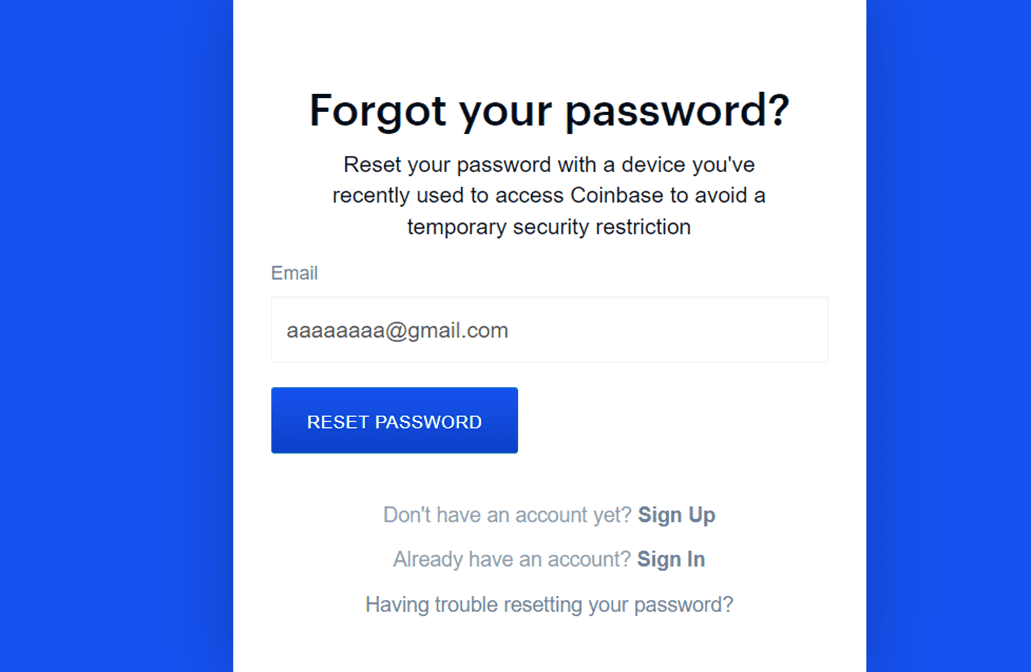Click the blue background right of the card

[x=948, y=336]
